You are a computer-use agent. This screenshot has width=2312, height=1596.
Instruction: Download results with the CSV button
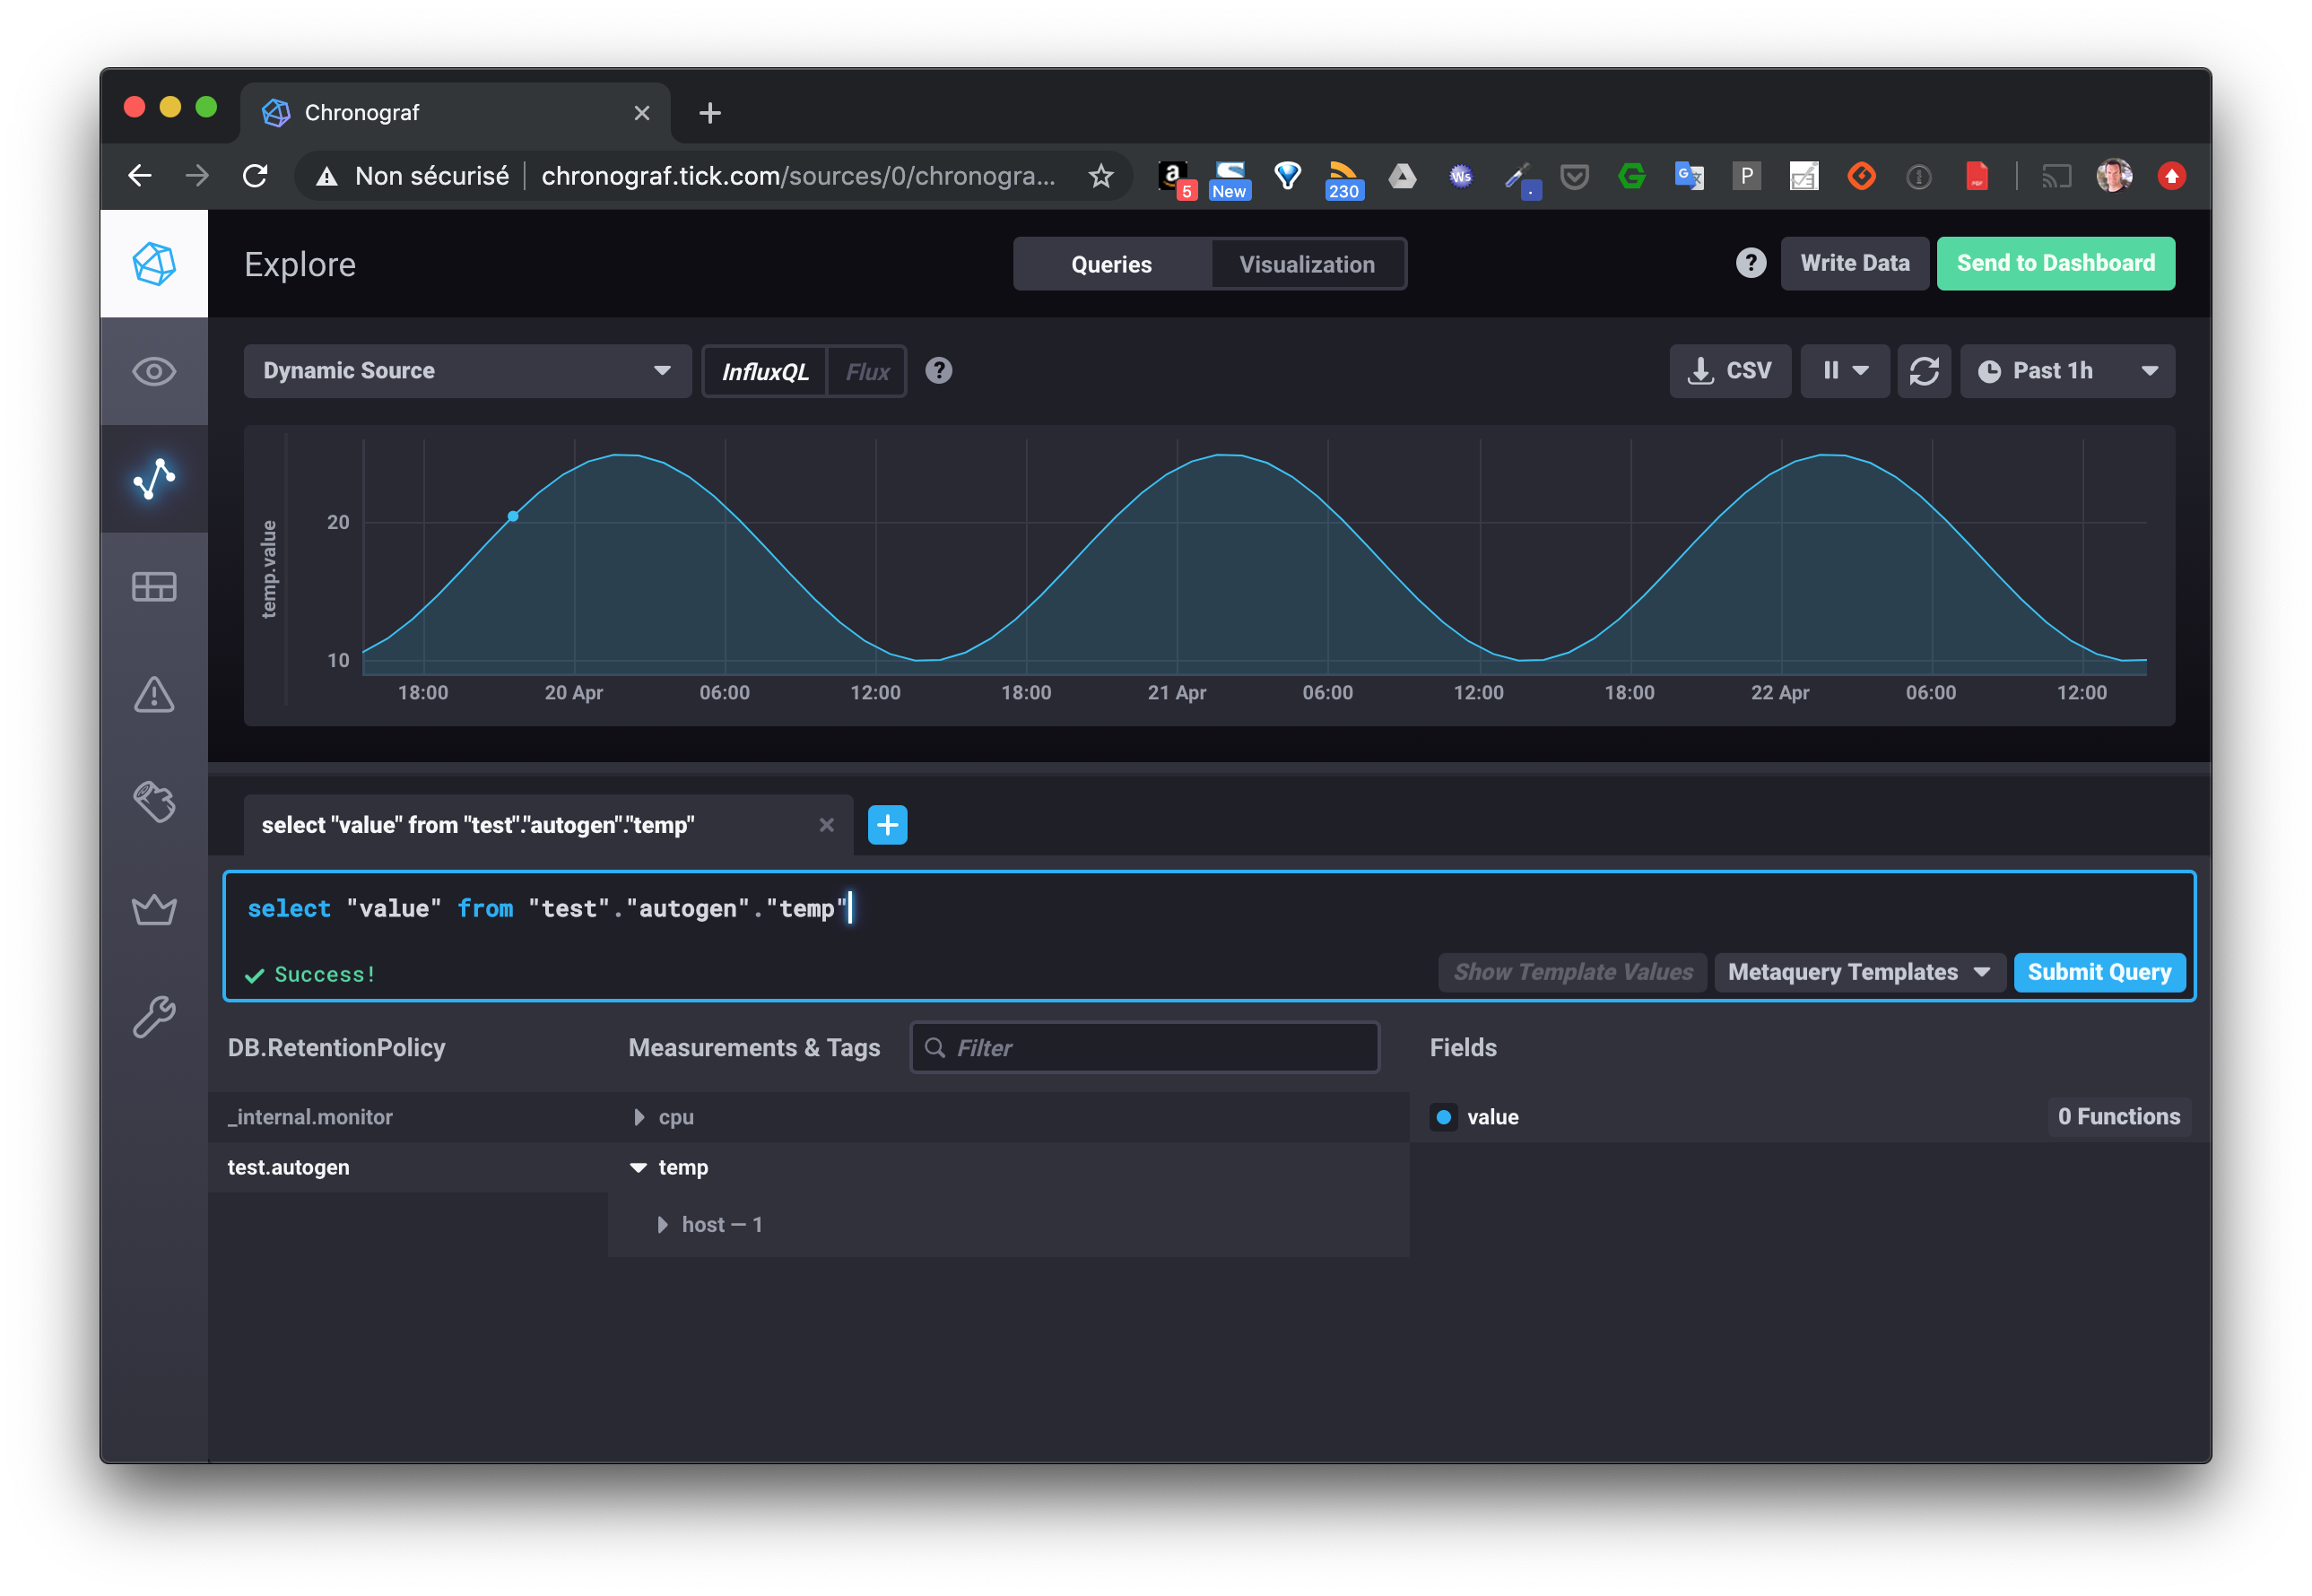pos(1729,371)
